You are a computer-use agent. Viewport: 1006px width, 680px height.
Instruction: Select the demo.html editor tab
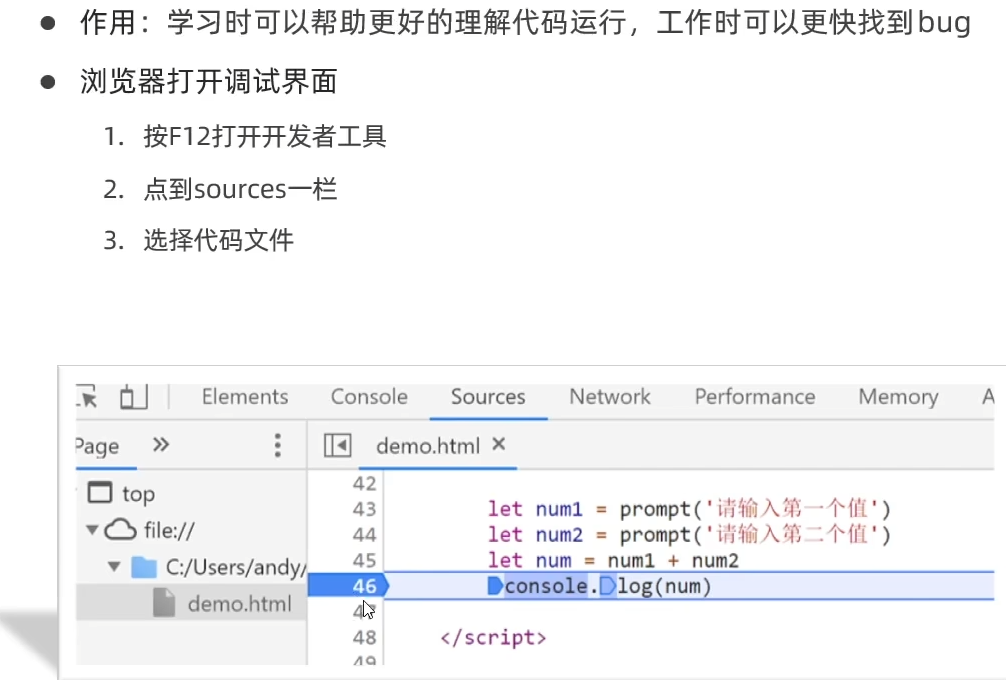click(x=427, y=446)
